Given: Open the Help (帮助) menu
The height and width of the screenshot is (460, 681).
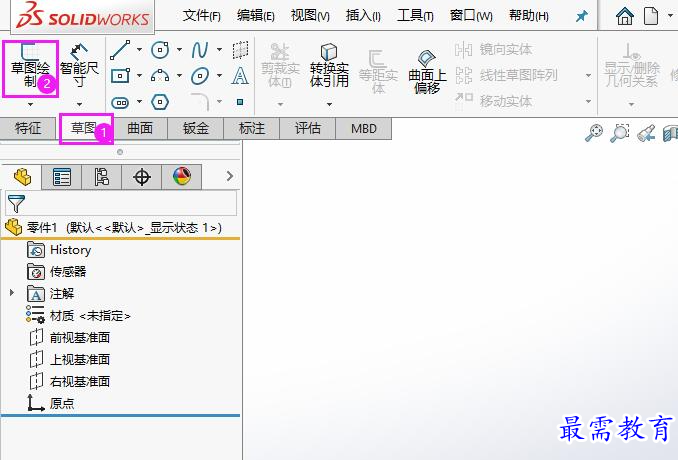Looking at the screenshot, I should click(x=529, y=17).
